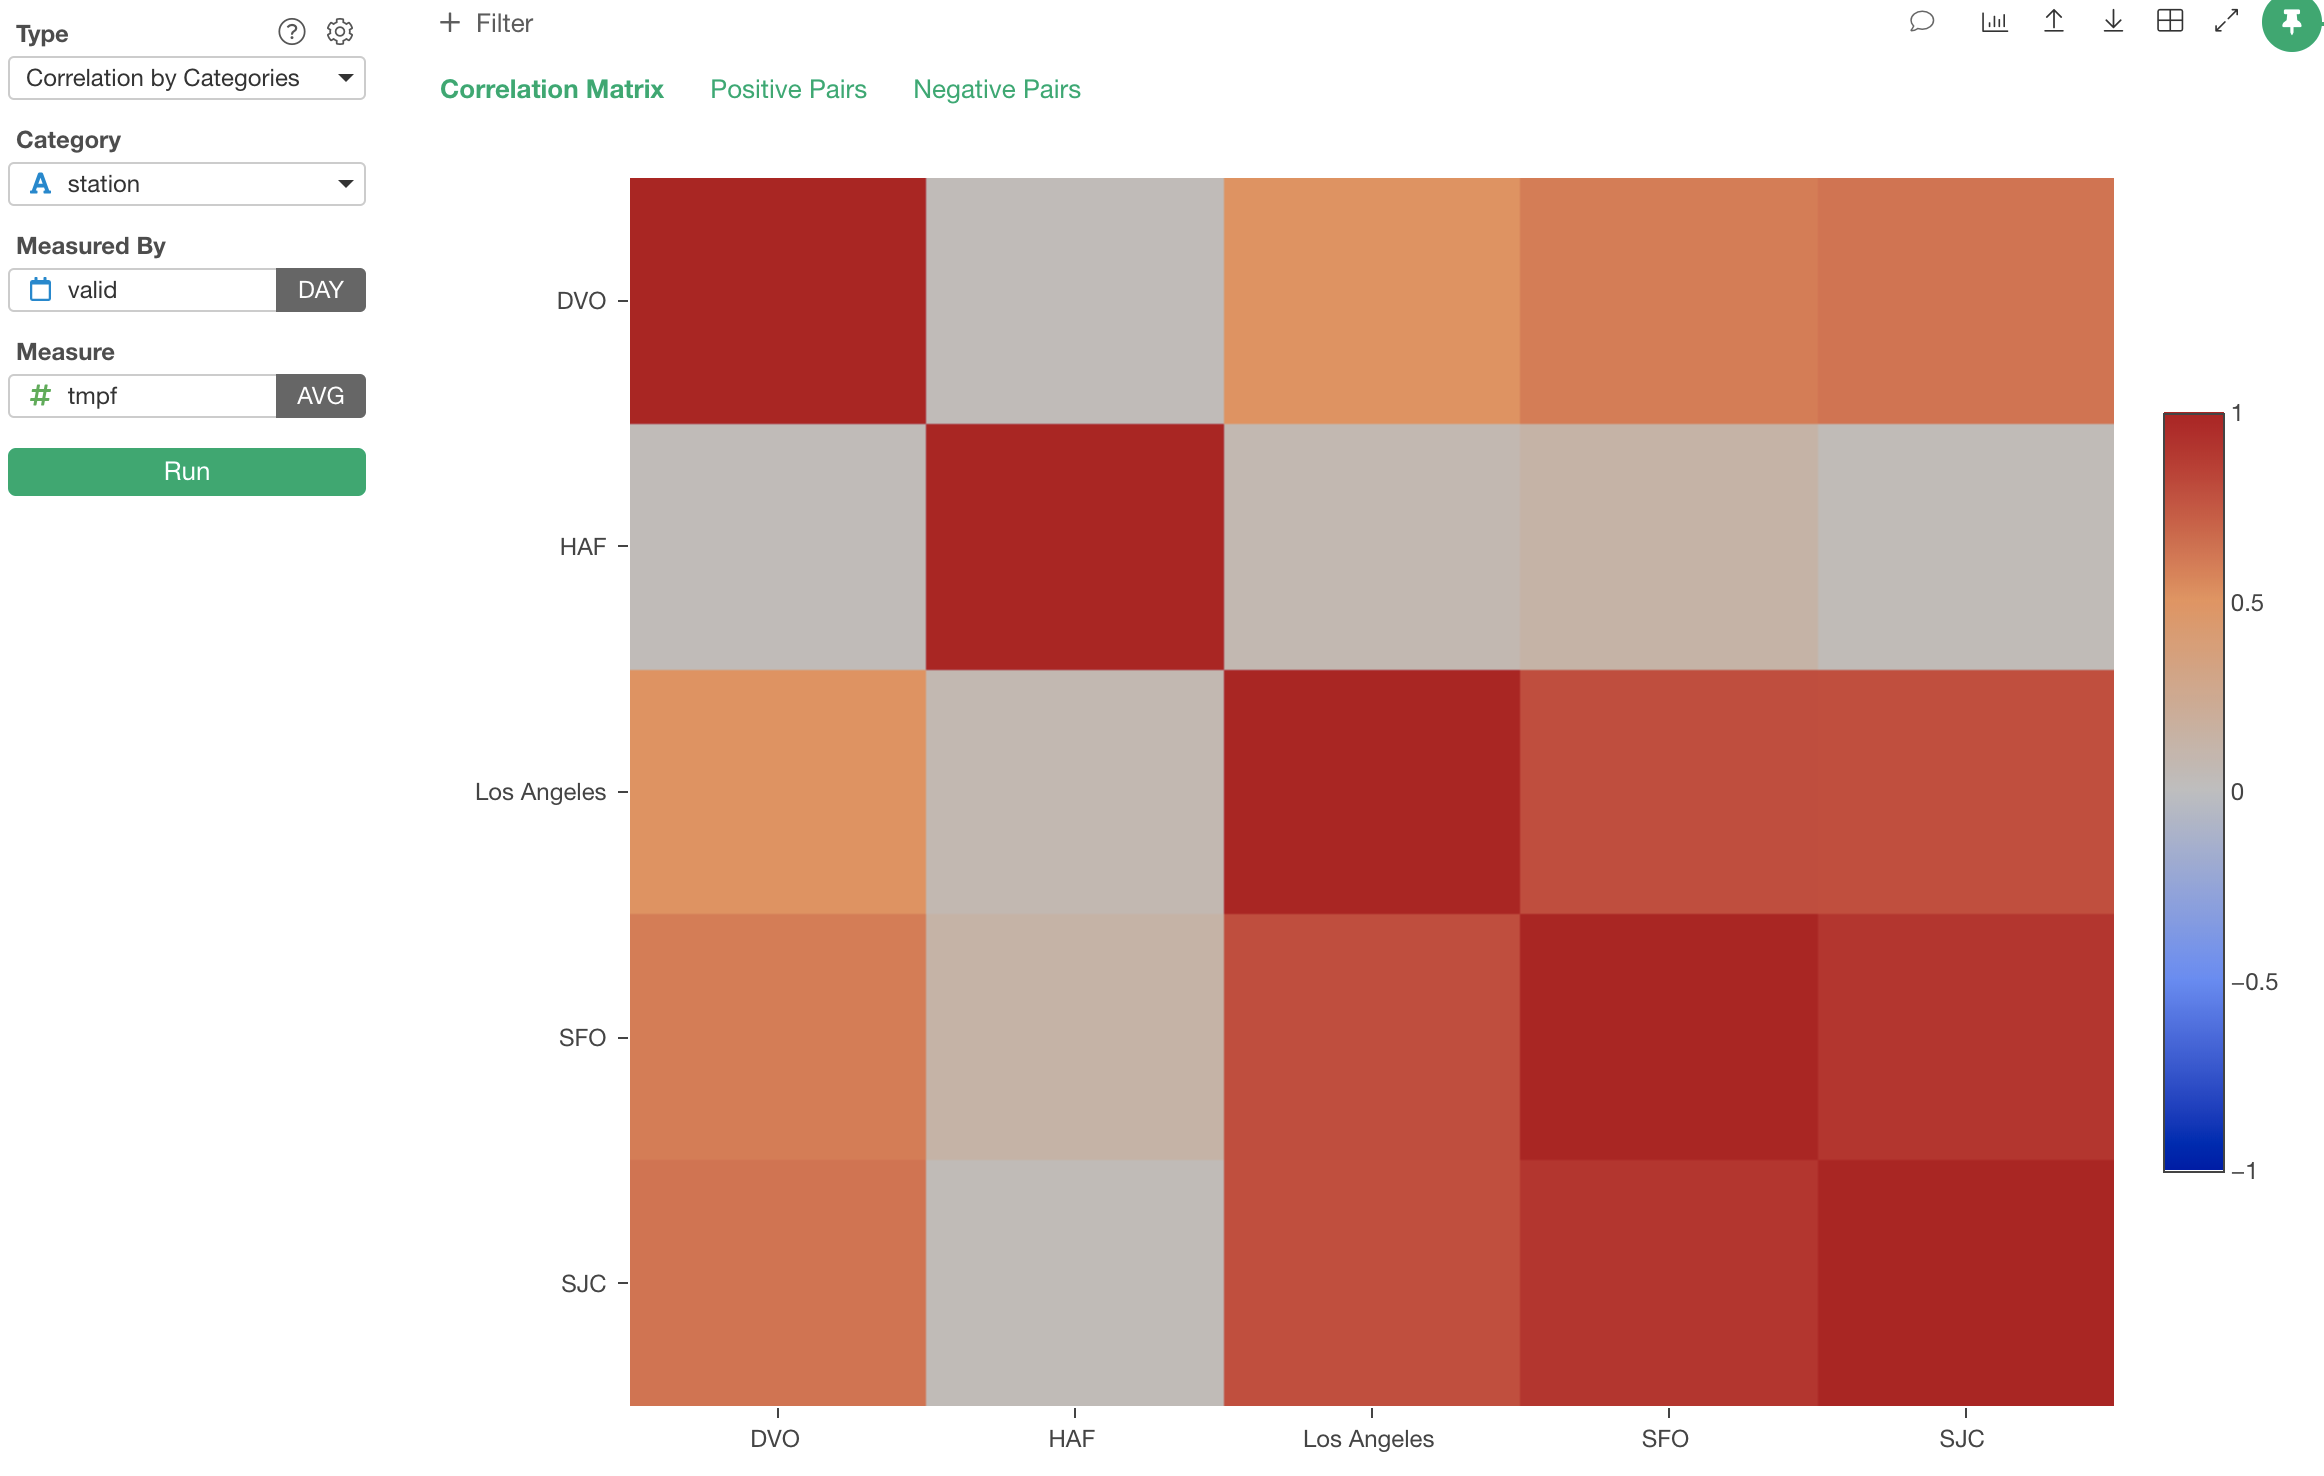
Task: Select the tmpf Measure field
Action: coord(142,396)
